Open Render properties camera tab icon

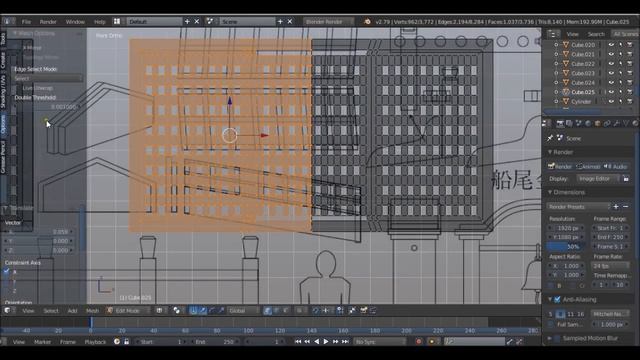560,123
